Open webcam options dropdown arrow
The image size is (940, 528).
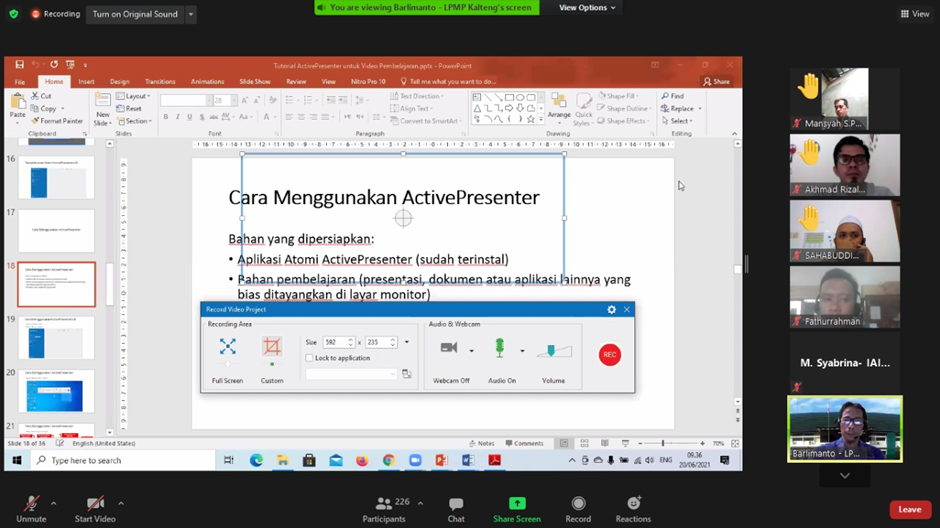471,351
